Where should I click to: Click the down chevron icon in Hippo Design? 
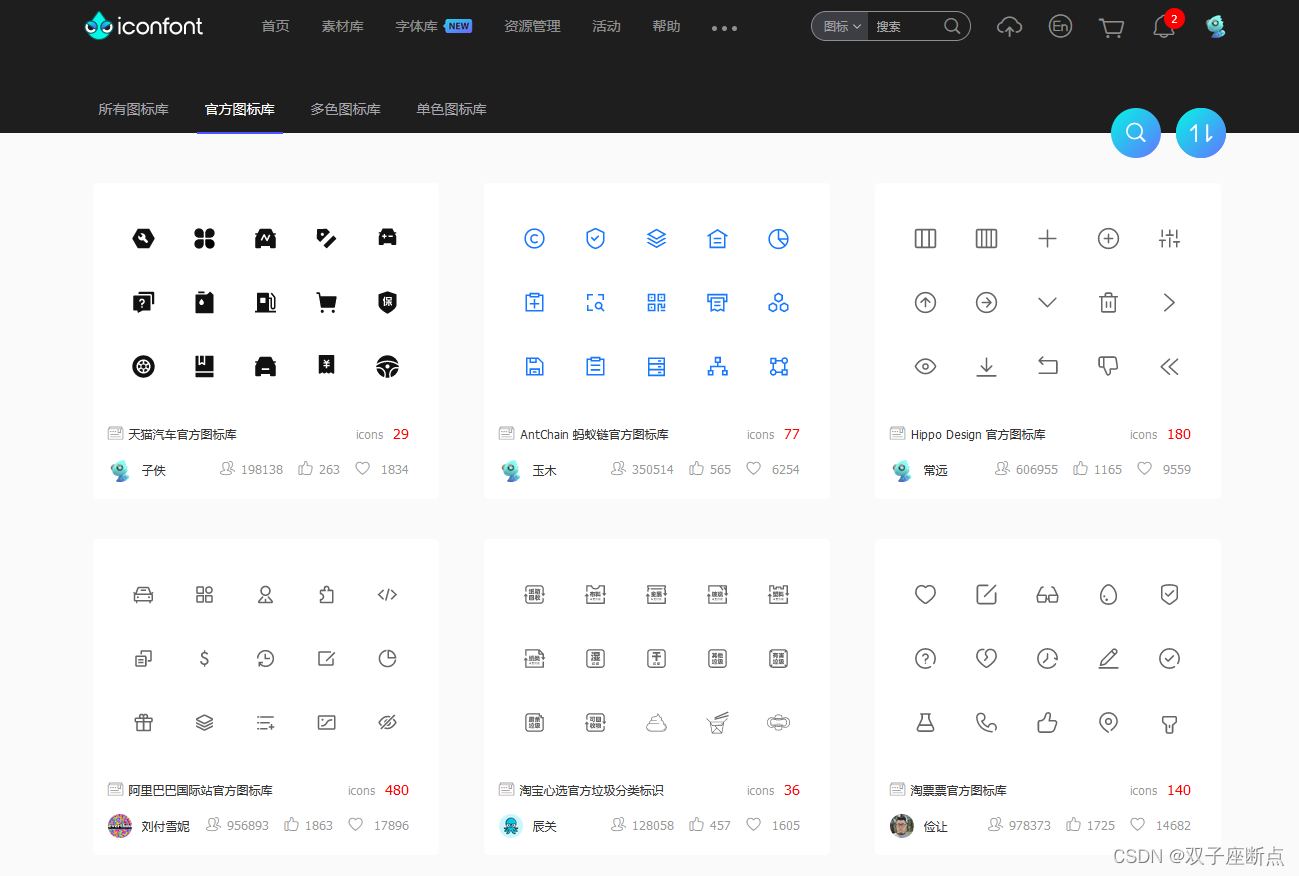click(x=1047, y=302)
